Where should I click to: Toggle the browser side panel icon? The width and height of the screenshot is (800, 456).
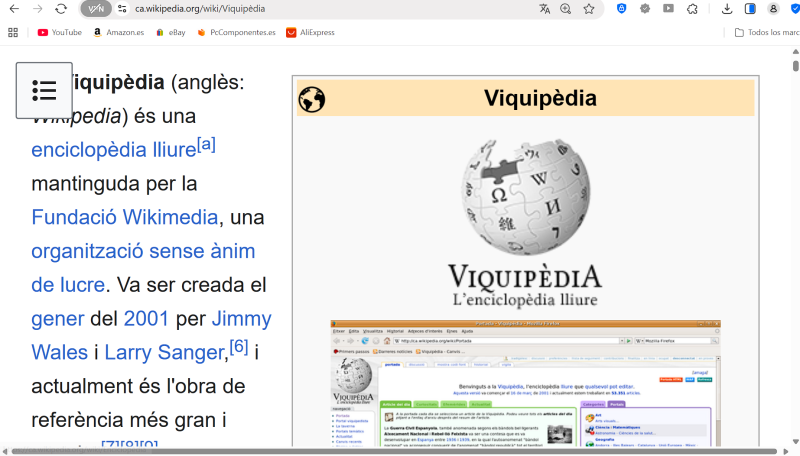(750, 9)
